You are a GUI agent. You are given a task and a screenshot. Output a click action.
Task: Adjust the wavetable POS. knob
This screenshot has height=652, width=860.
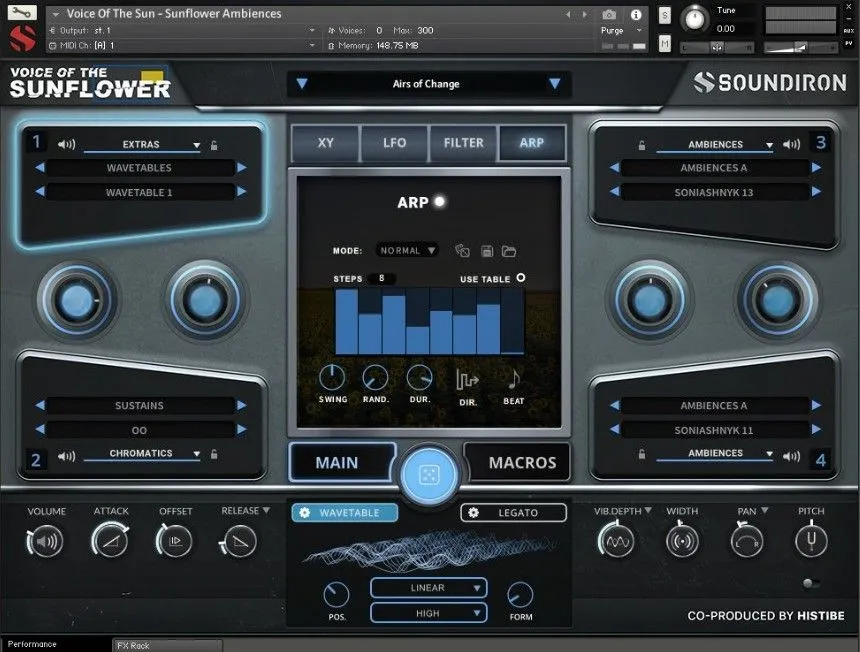point(336,594)
